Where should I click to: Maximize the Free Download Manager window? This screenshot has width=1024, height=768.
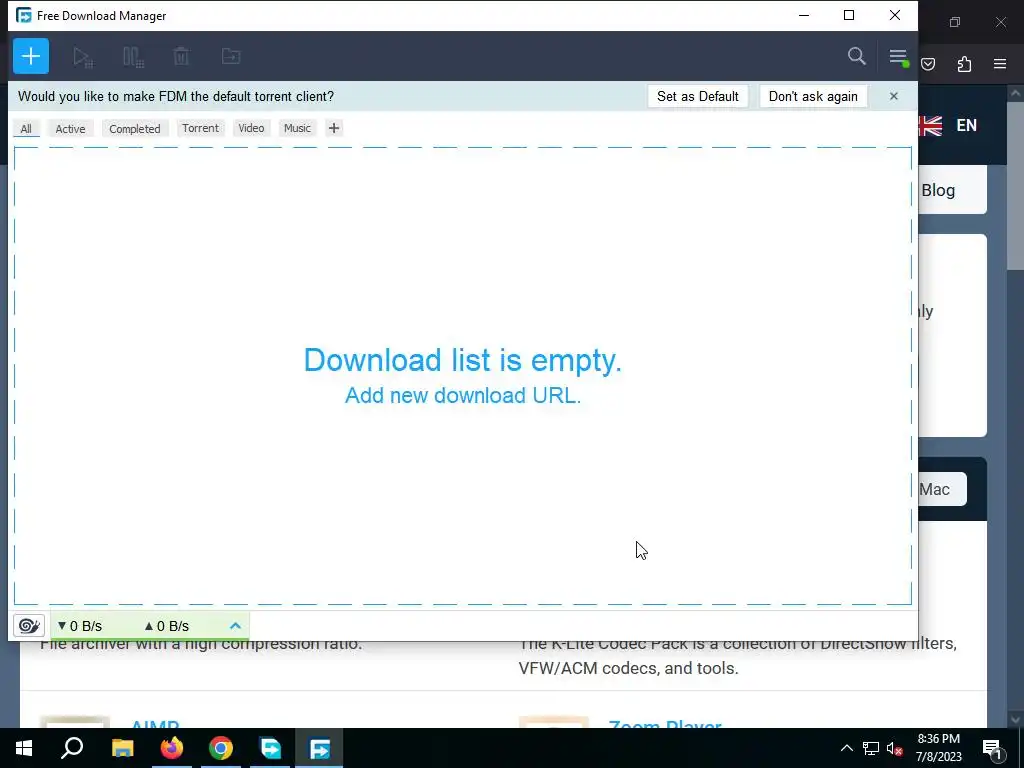click(x=849, y=15)
